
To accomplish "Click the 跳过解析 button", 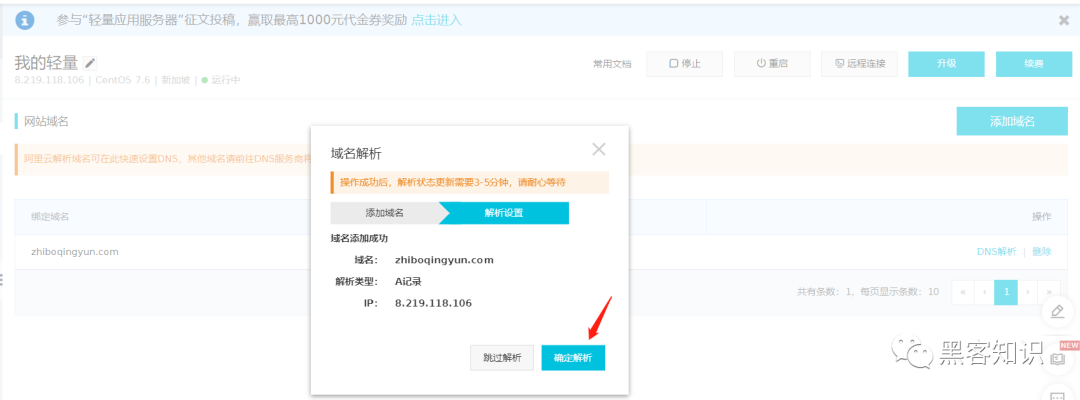I will (502, 358).
